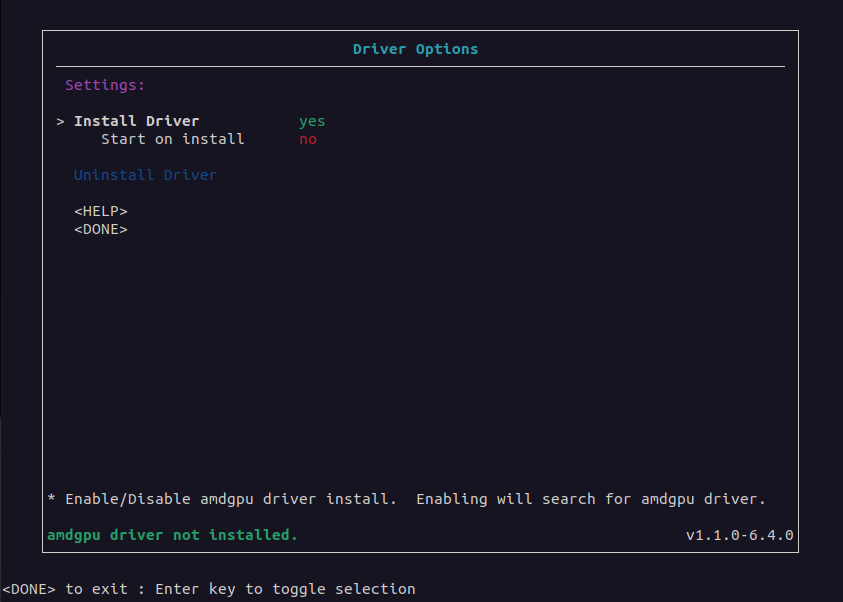Toggle the red 'no' Start on install value
Viewport: 843px width, 602px height.
308,139
